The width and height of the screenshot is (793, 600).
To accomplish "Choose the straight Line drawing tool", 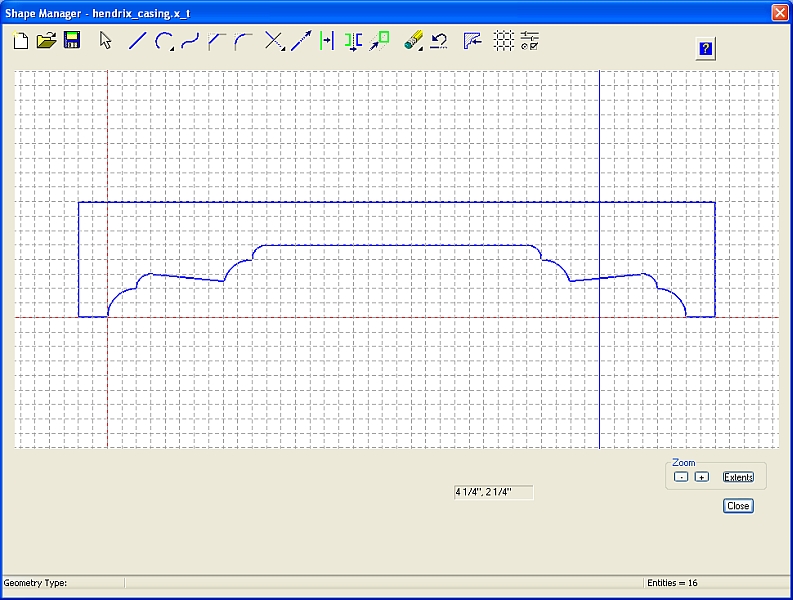I will pyautogui.click(x=138, y=41).
